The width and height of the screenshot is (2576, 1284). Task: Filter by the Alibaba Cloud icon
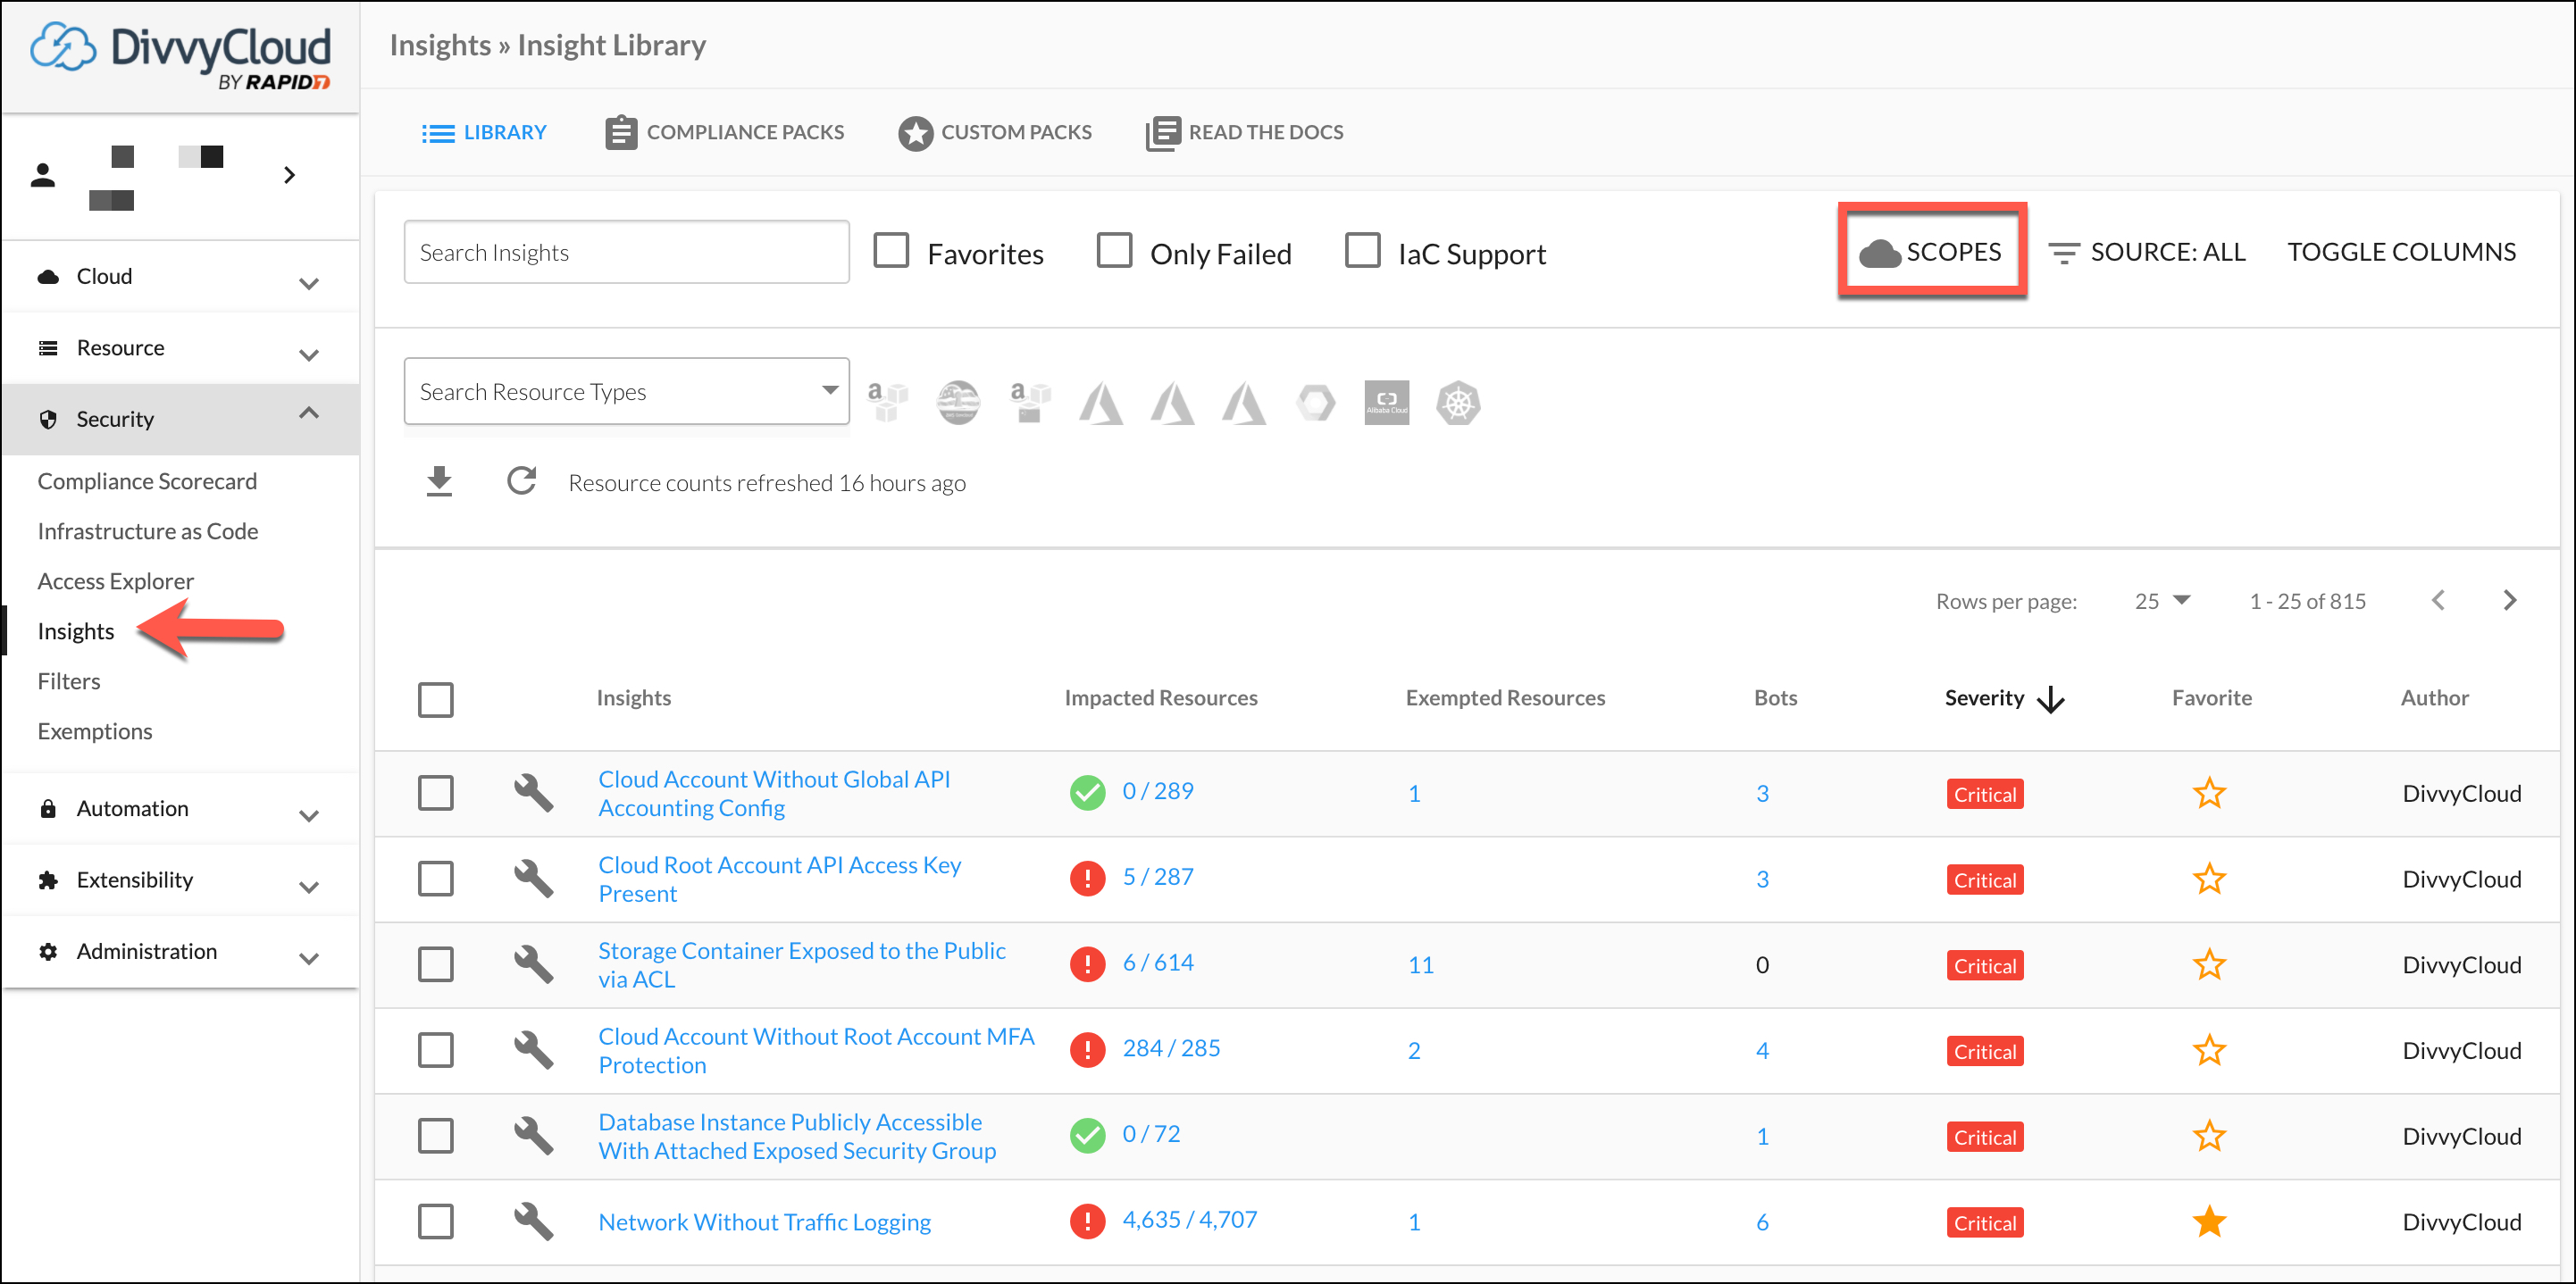point(1386,402)
